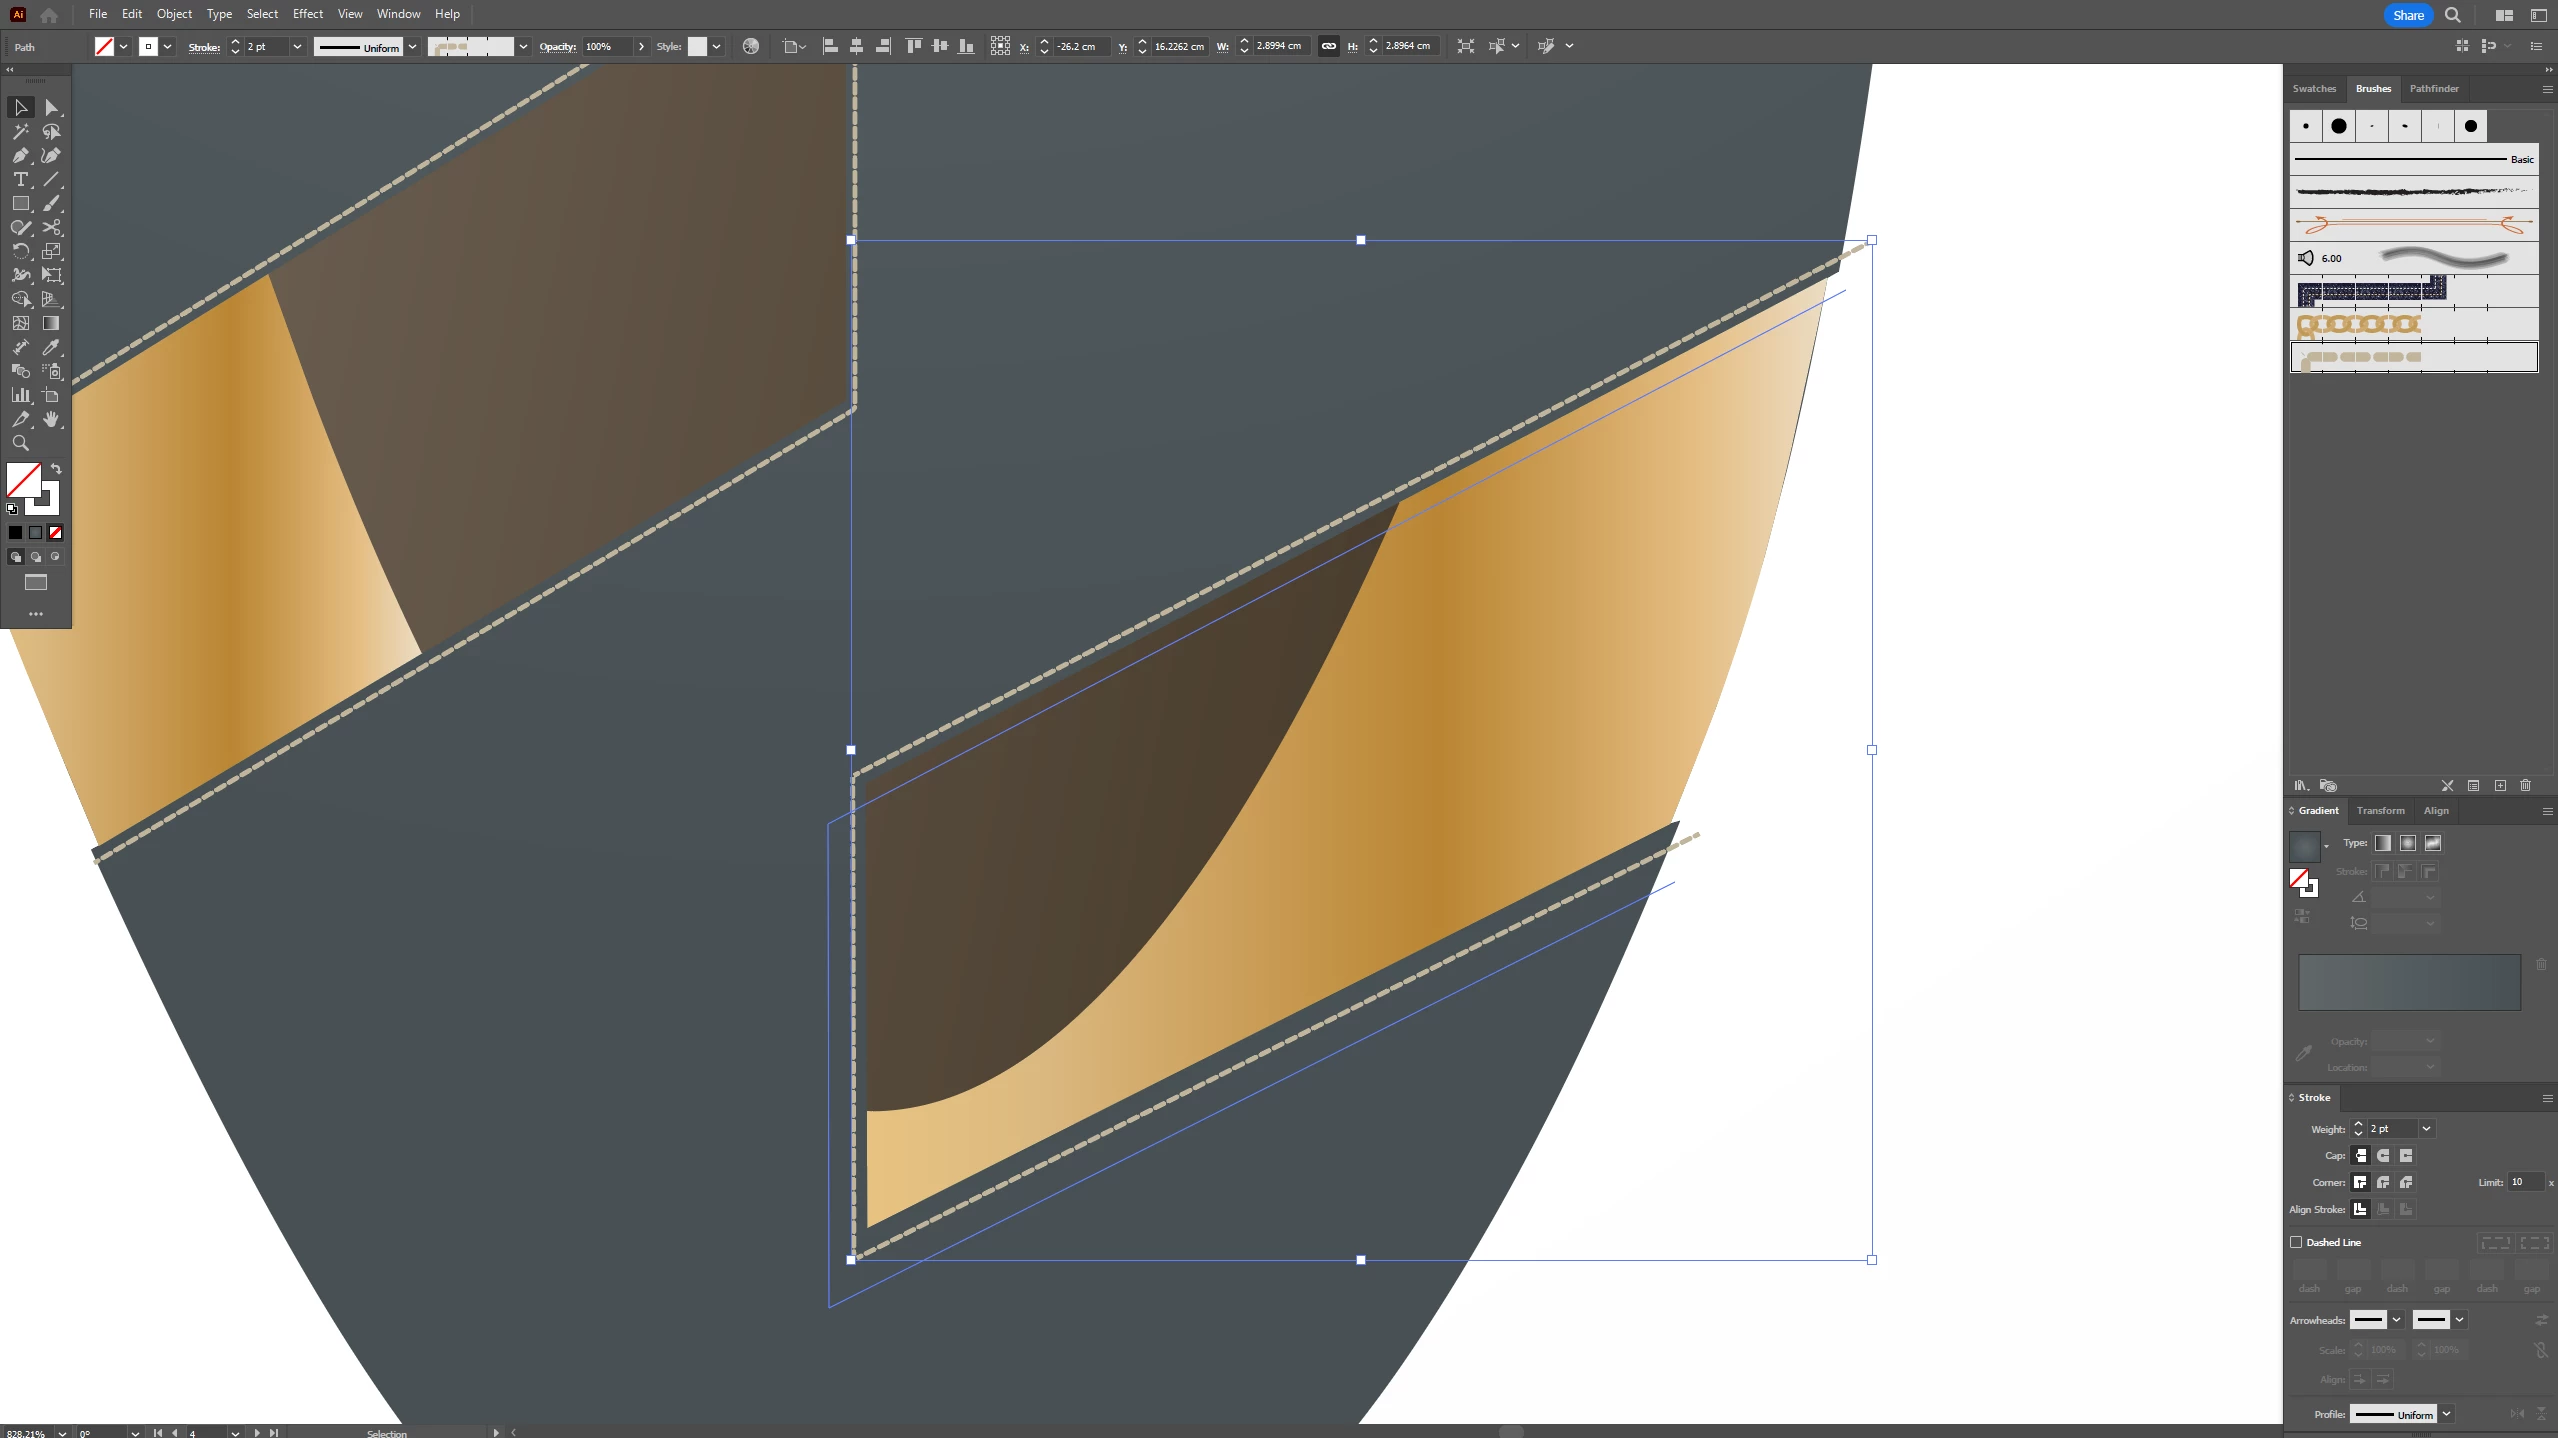The width and height of the screenshot is (2558, 1438).
Task: Click the Share button
Action: [2408, 15]
